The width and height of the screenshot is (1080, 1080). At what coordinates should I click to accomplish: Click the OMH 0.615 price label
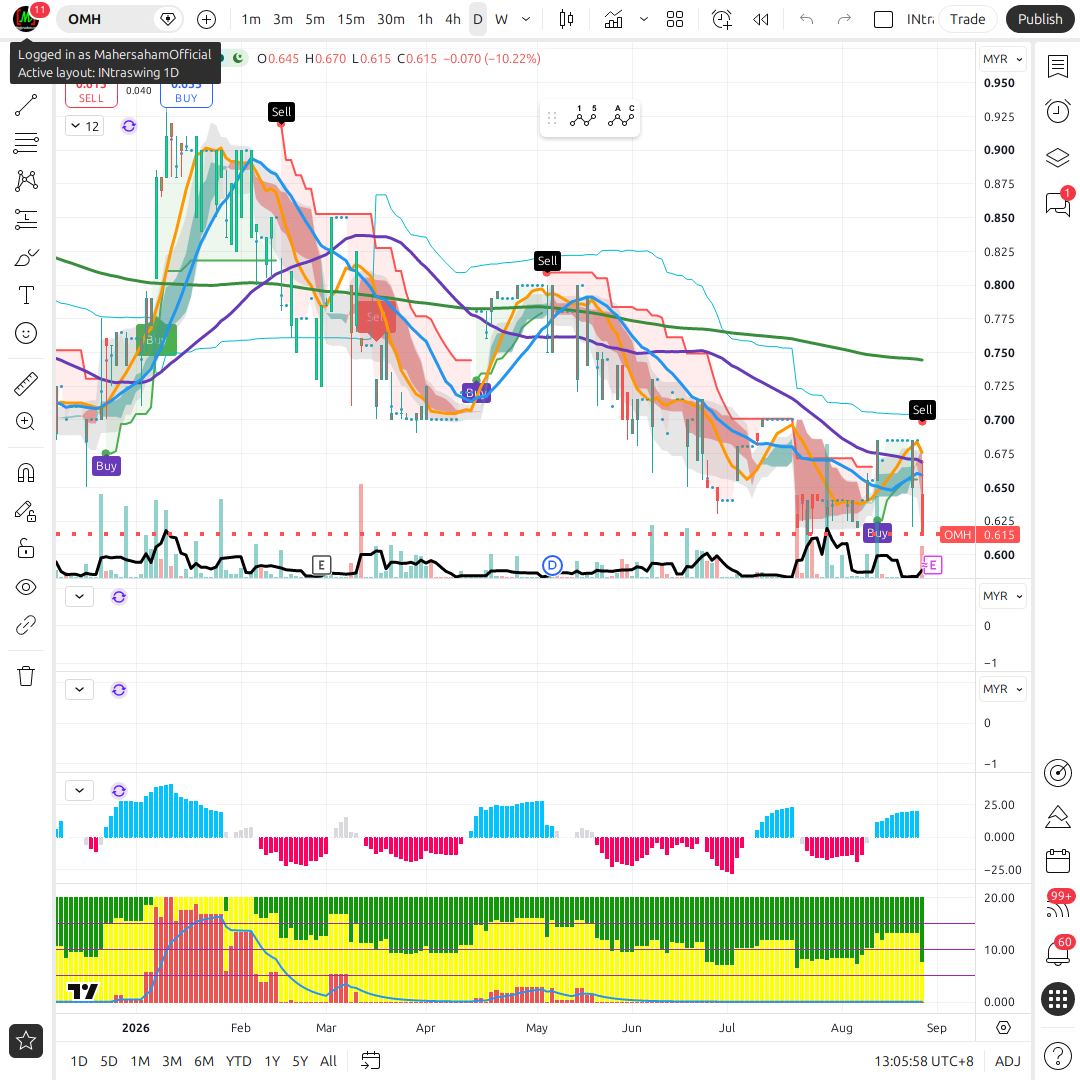coord(978,534)
